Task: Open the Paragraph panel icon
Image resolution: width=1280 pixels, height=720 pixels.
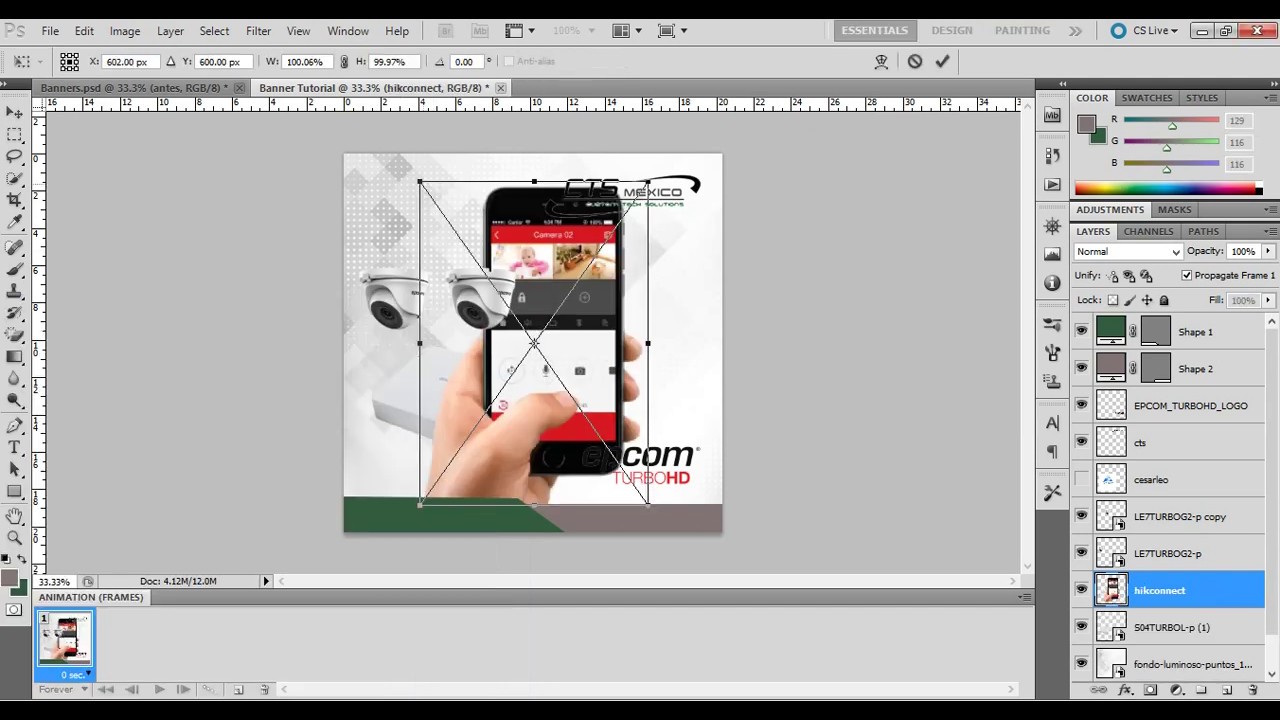Action: 1052,452
